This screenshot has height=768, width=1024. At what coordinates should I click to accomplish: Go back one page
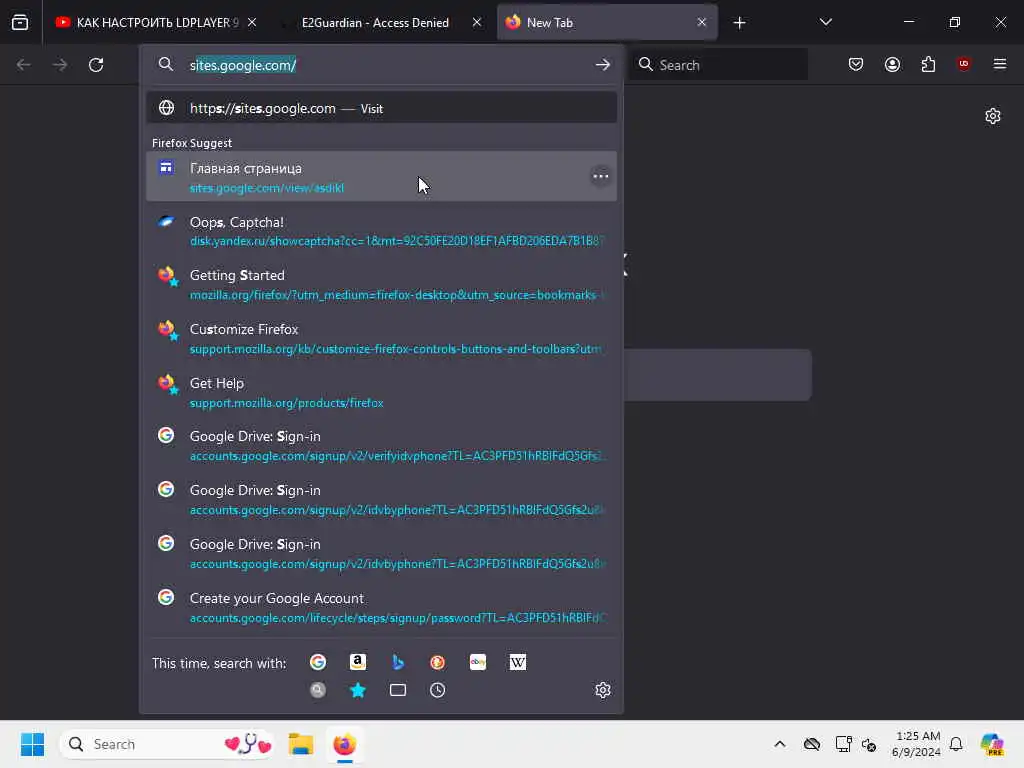point(24,65)
